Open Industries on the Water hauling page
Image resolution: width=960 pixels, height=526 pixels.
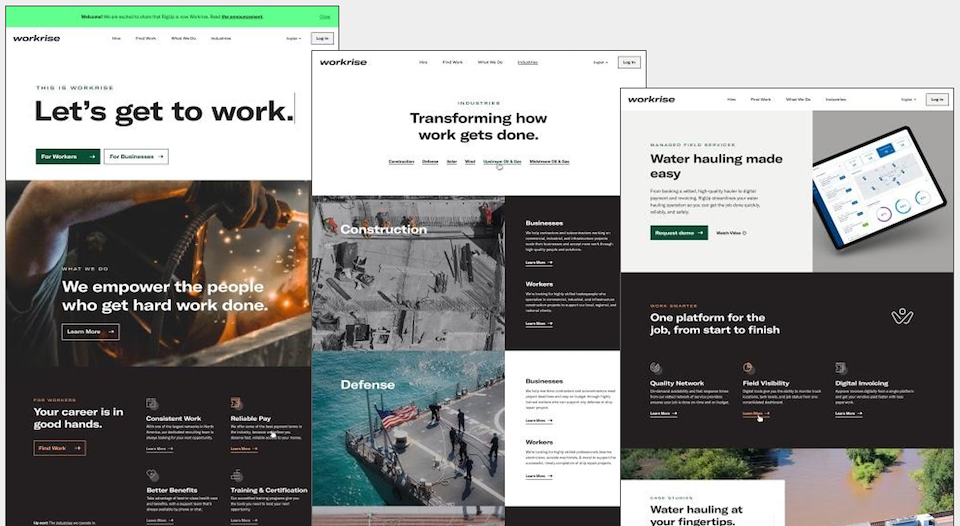[x=836, y=99]
